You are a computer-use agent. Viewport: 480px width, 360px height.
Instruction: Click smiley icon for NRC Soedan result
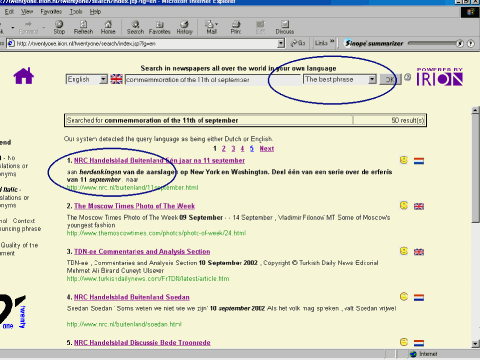(x=404, y=296)
